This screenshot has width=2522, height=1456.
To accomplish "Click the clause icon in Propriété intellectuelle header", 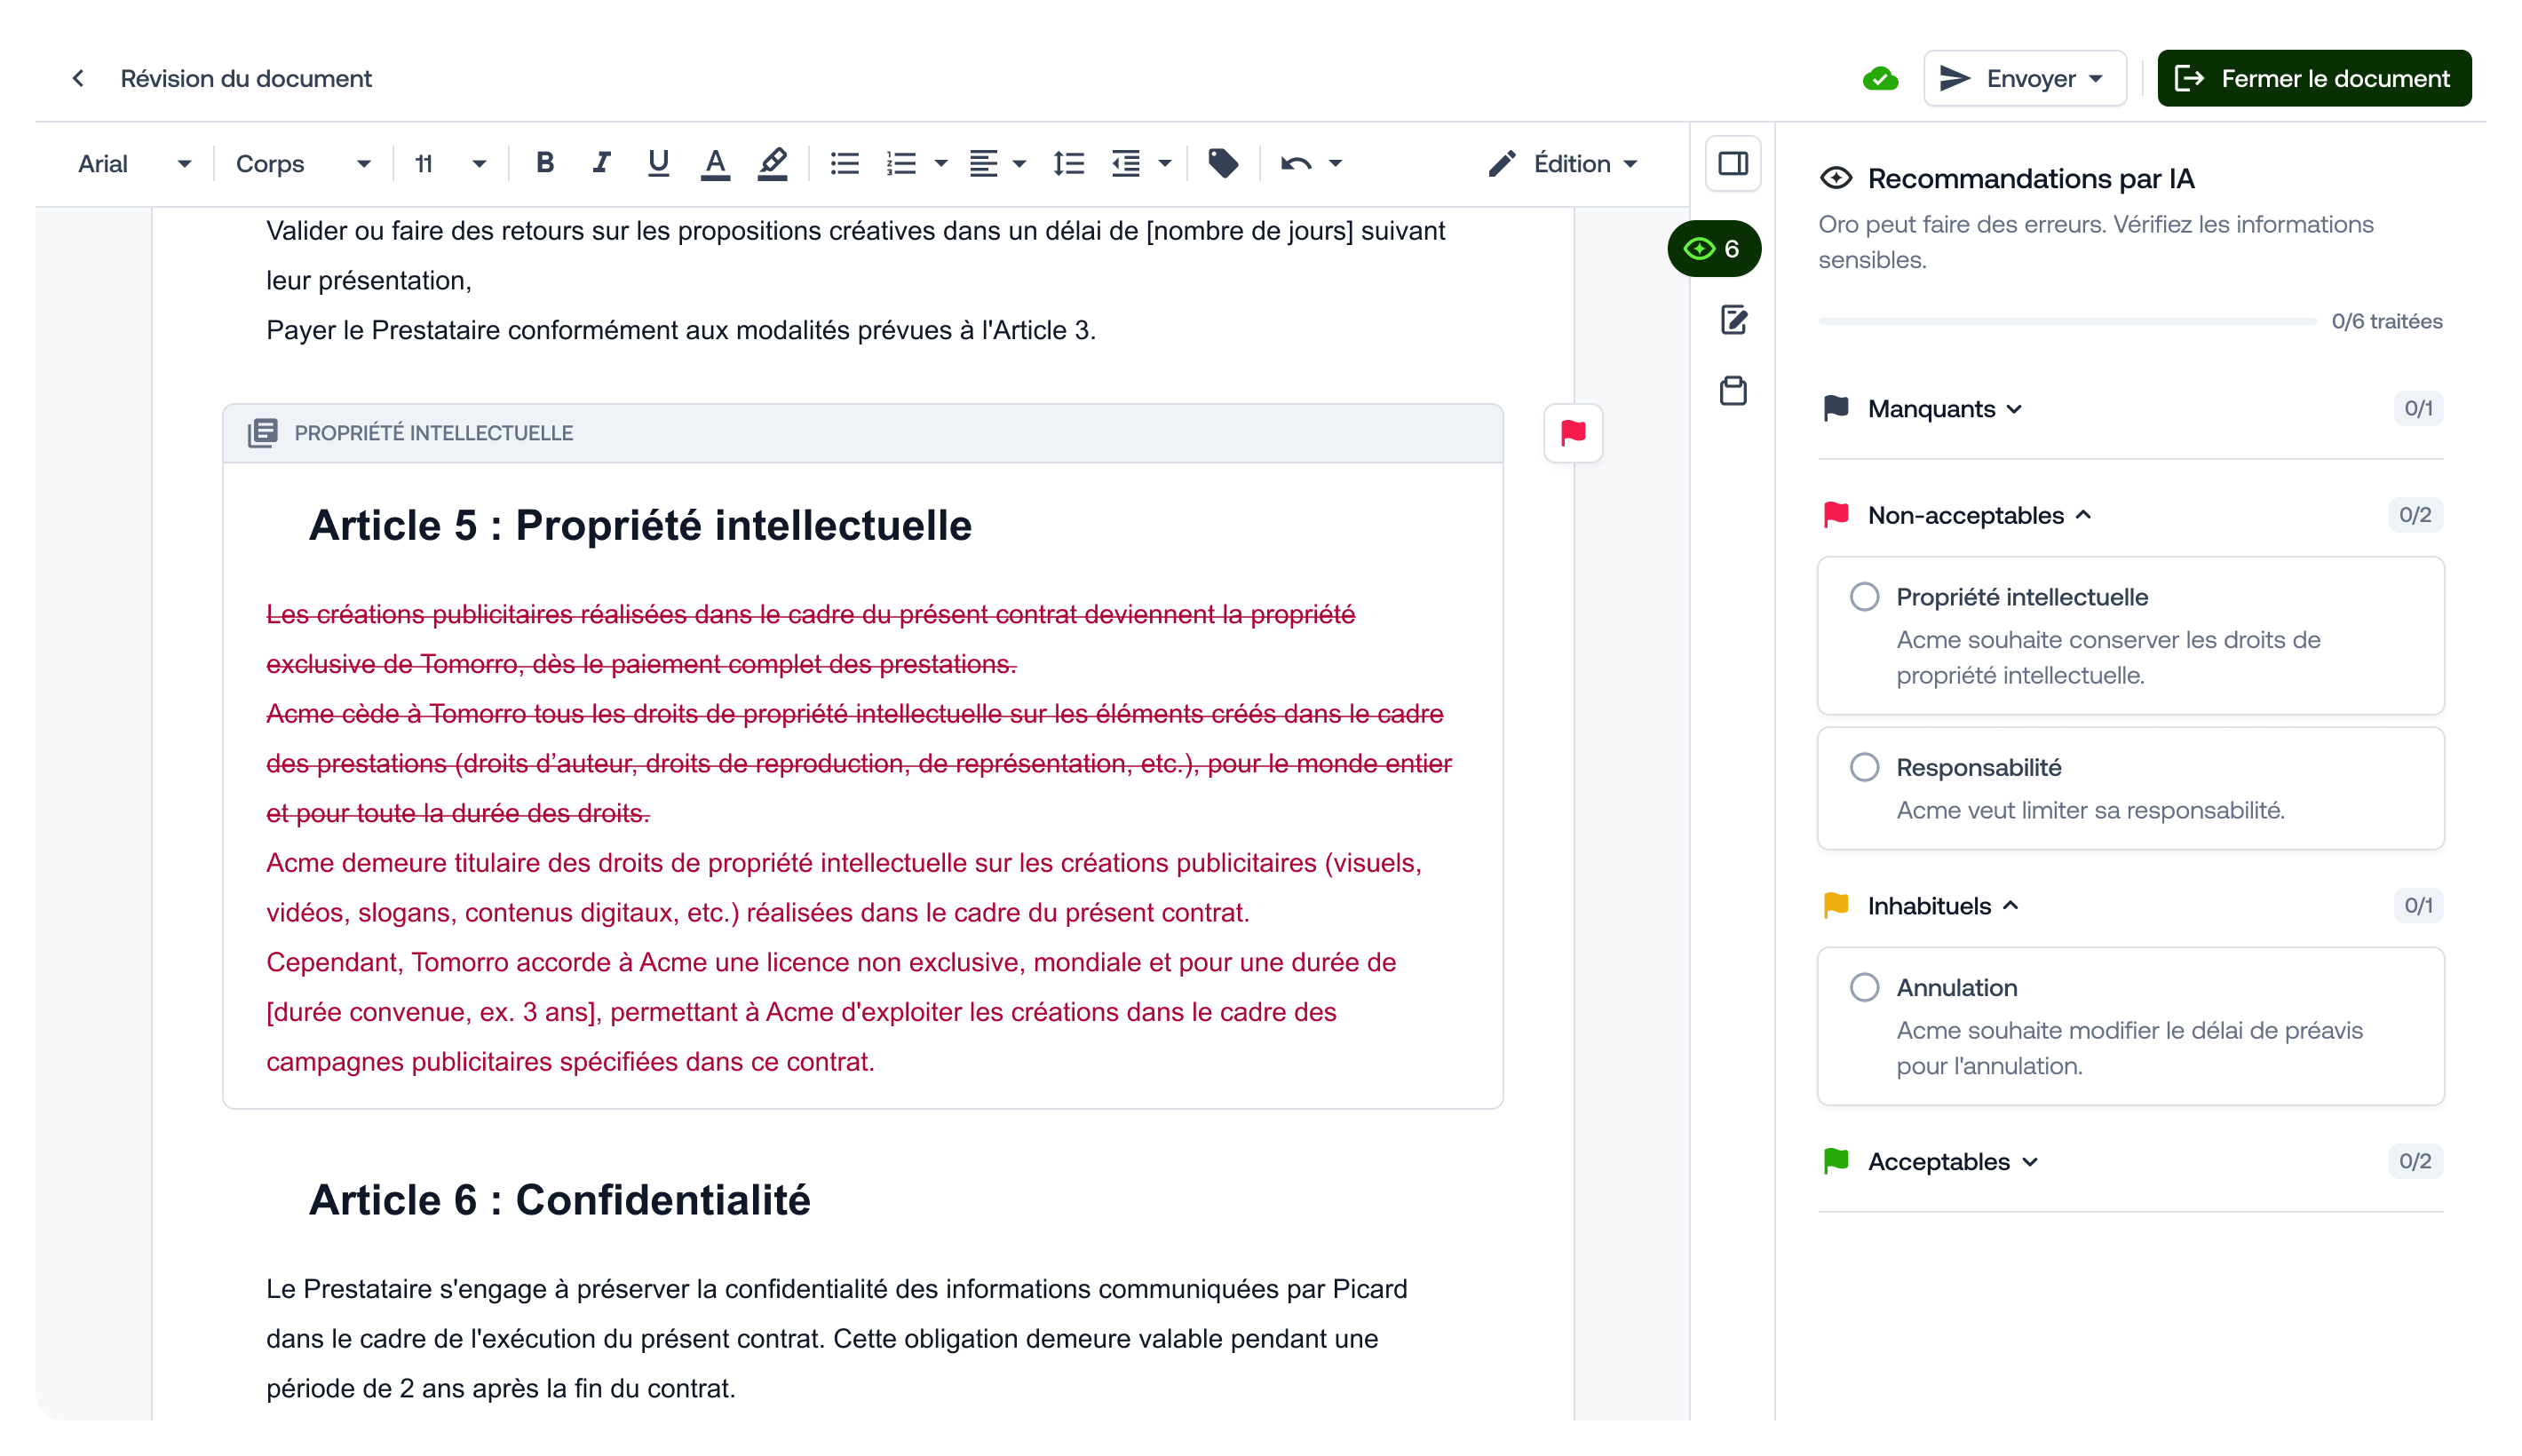I will point(262,432).
